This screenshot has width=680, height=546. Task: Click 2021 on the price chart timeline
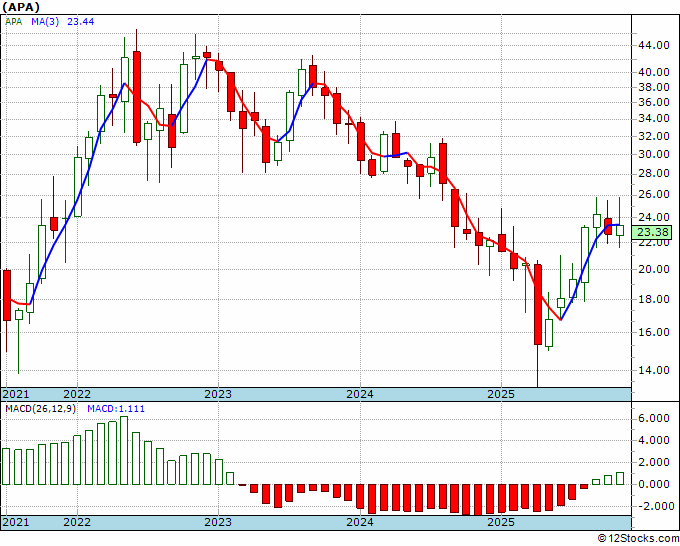click(16, 394)
